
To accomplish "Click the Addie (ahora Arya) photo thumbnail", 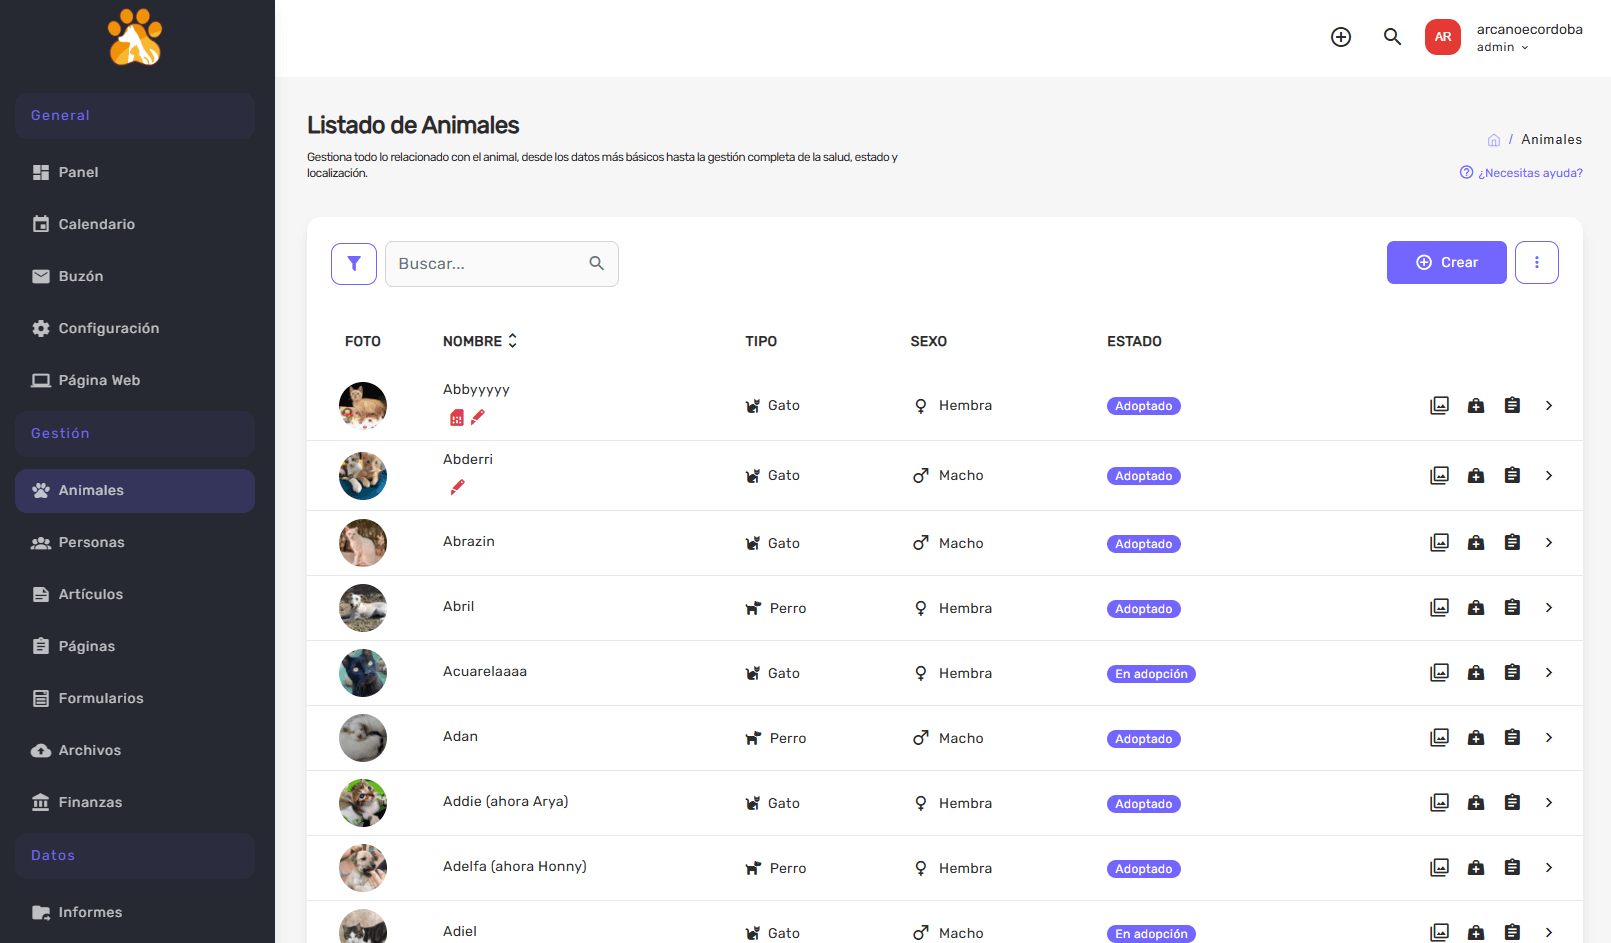I will click(363, 803).
